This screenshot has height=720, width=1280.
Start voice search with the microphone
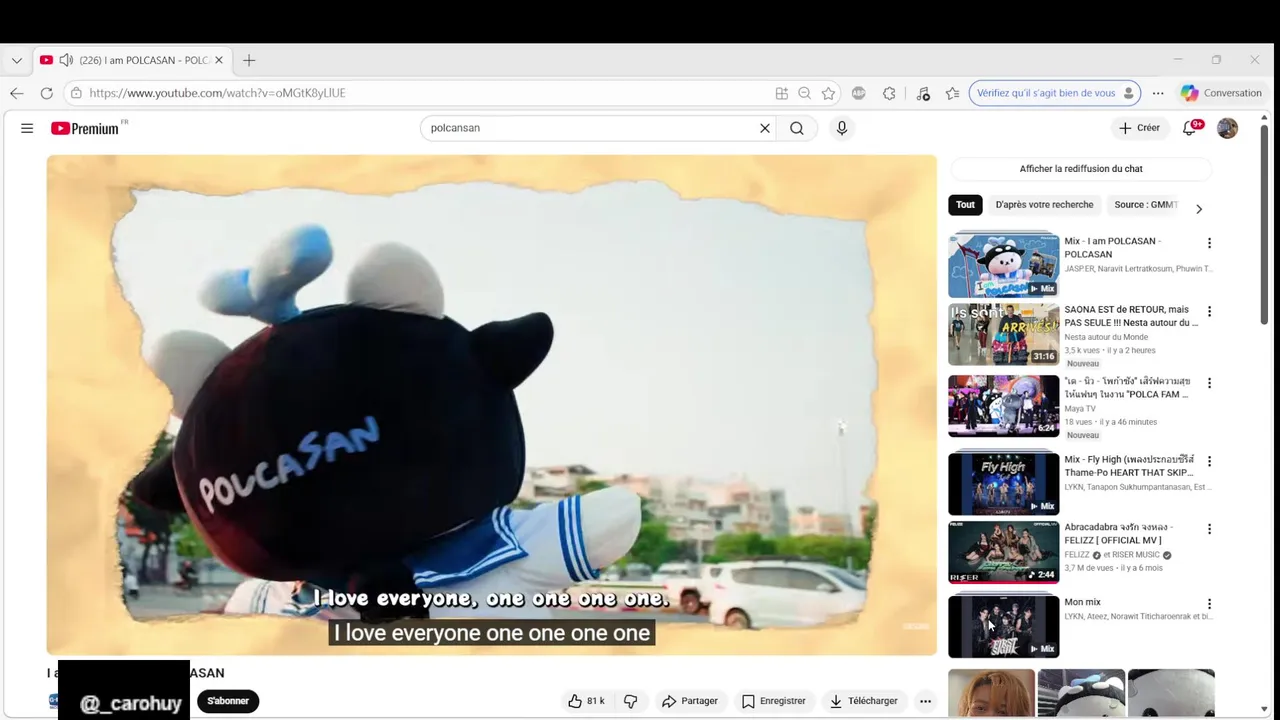[x=842, y=128]
